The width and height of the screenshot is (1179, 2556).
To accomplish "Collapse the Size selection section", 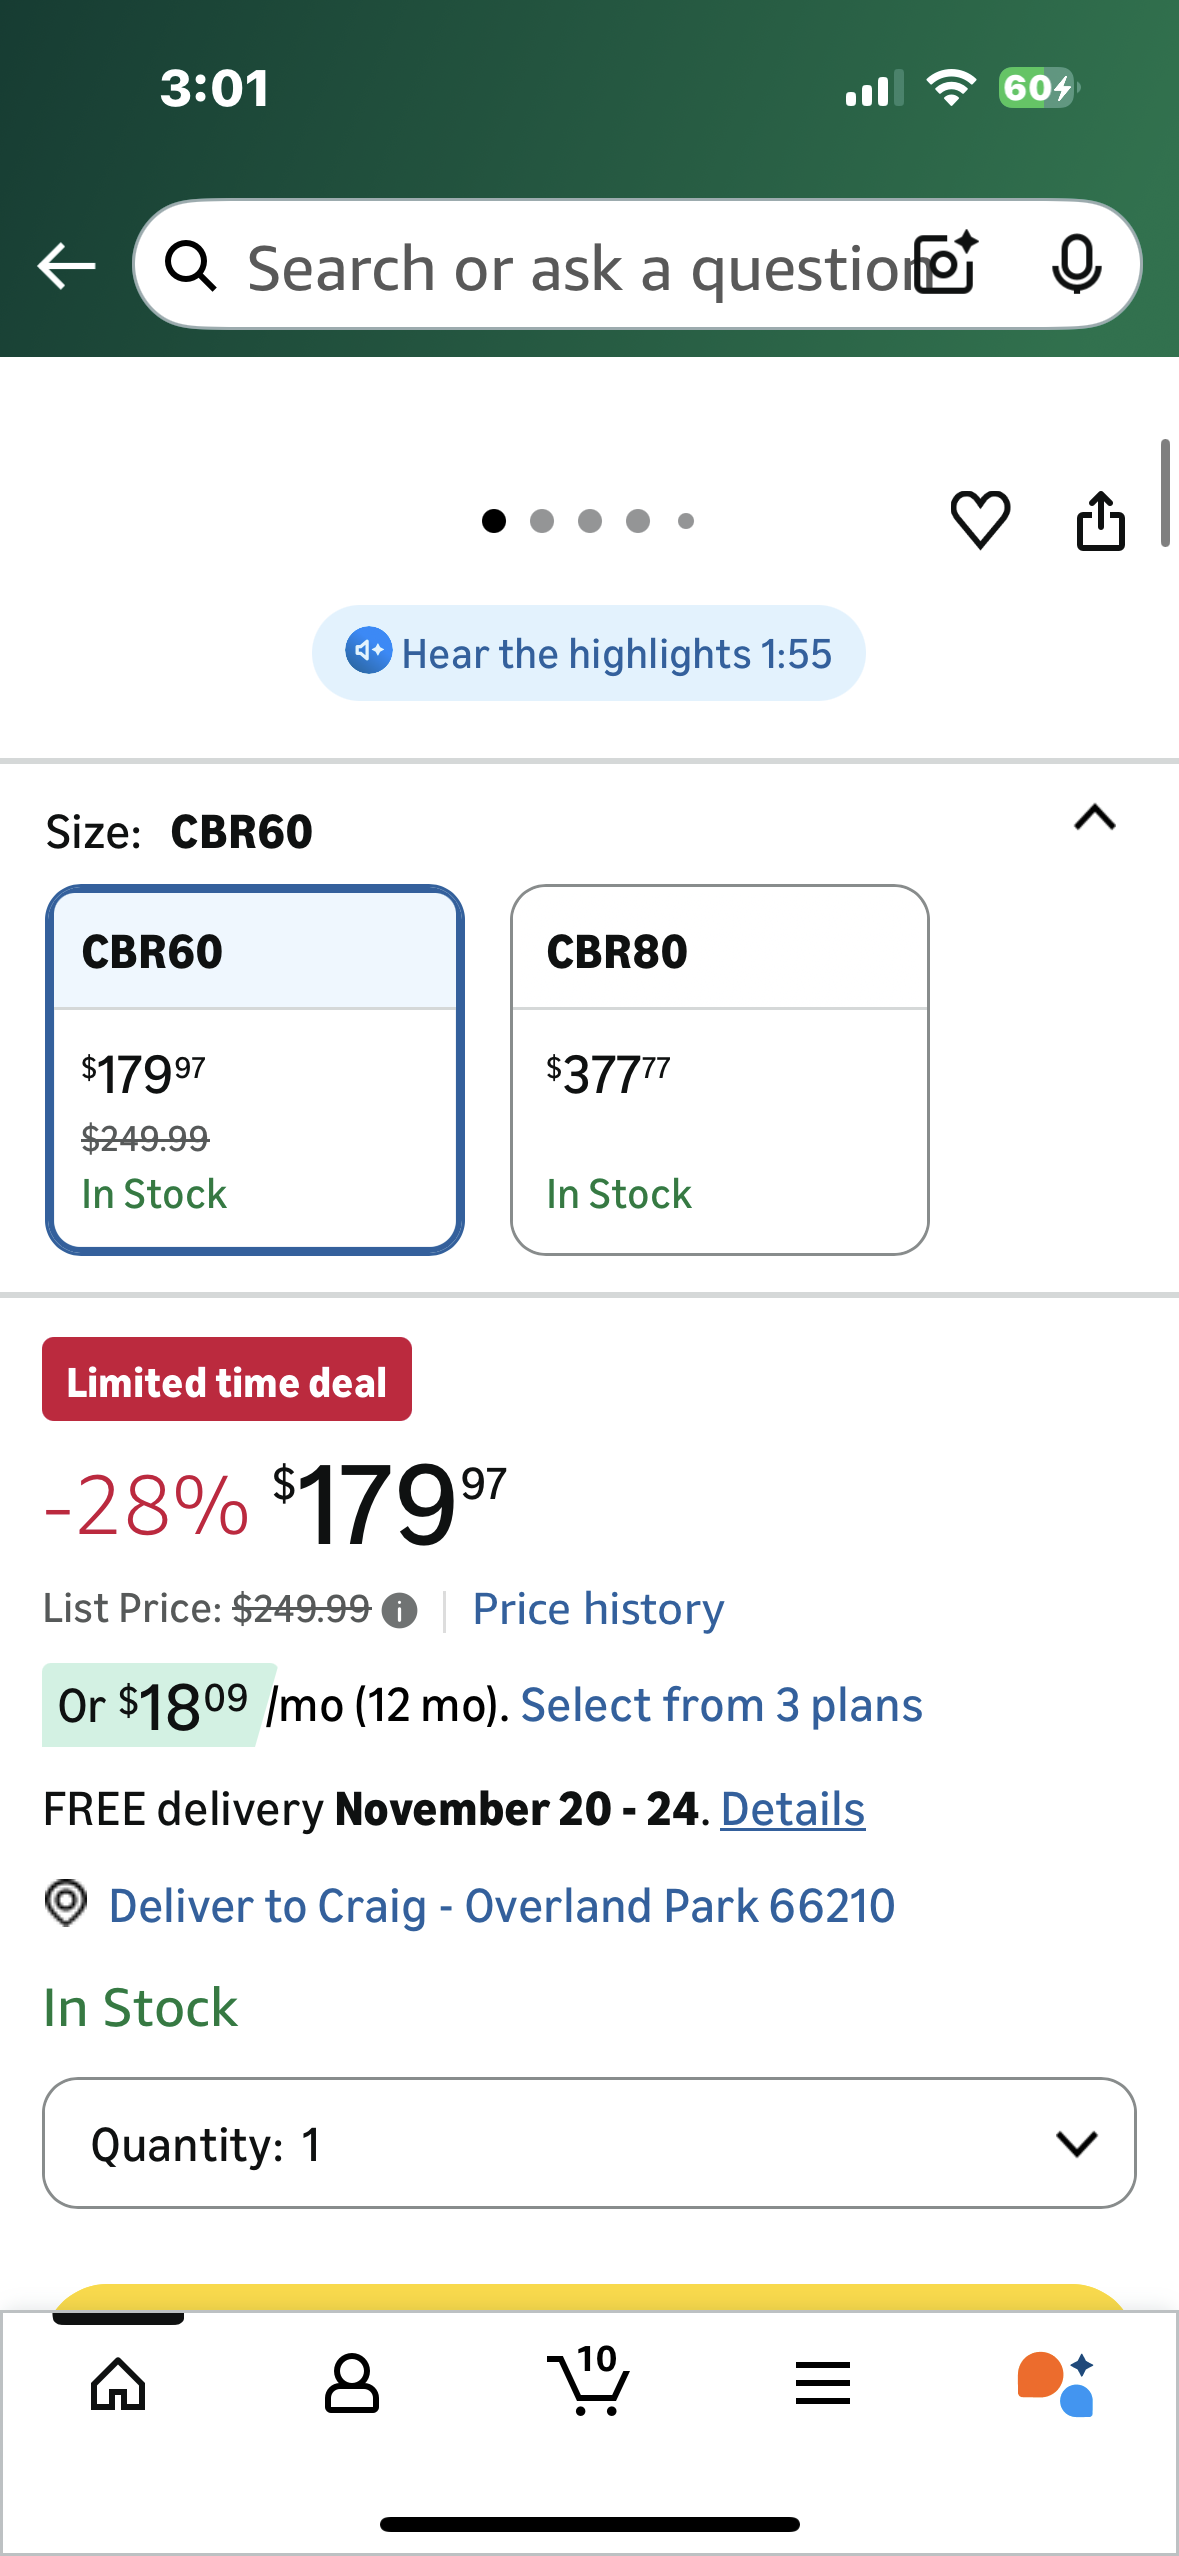I will (1094, 820).
